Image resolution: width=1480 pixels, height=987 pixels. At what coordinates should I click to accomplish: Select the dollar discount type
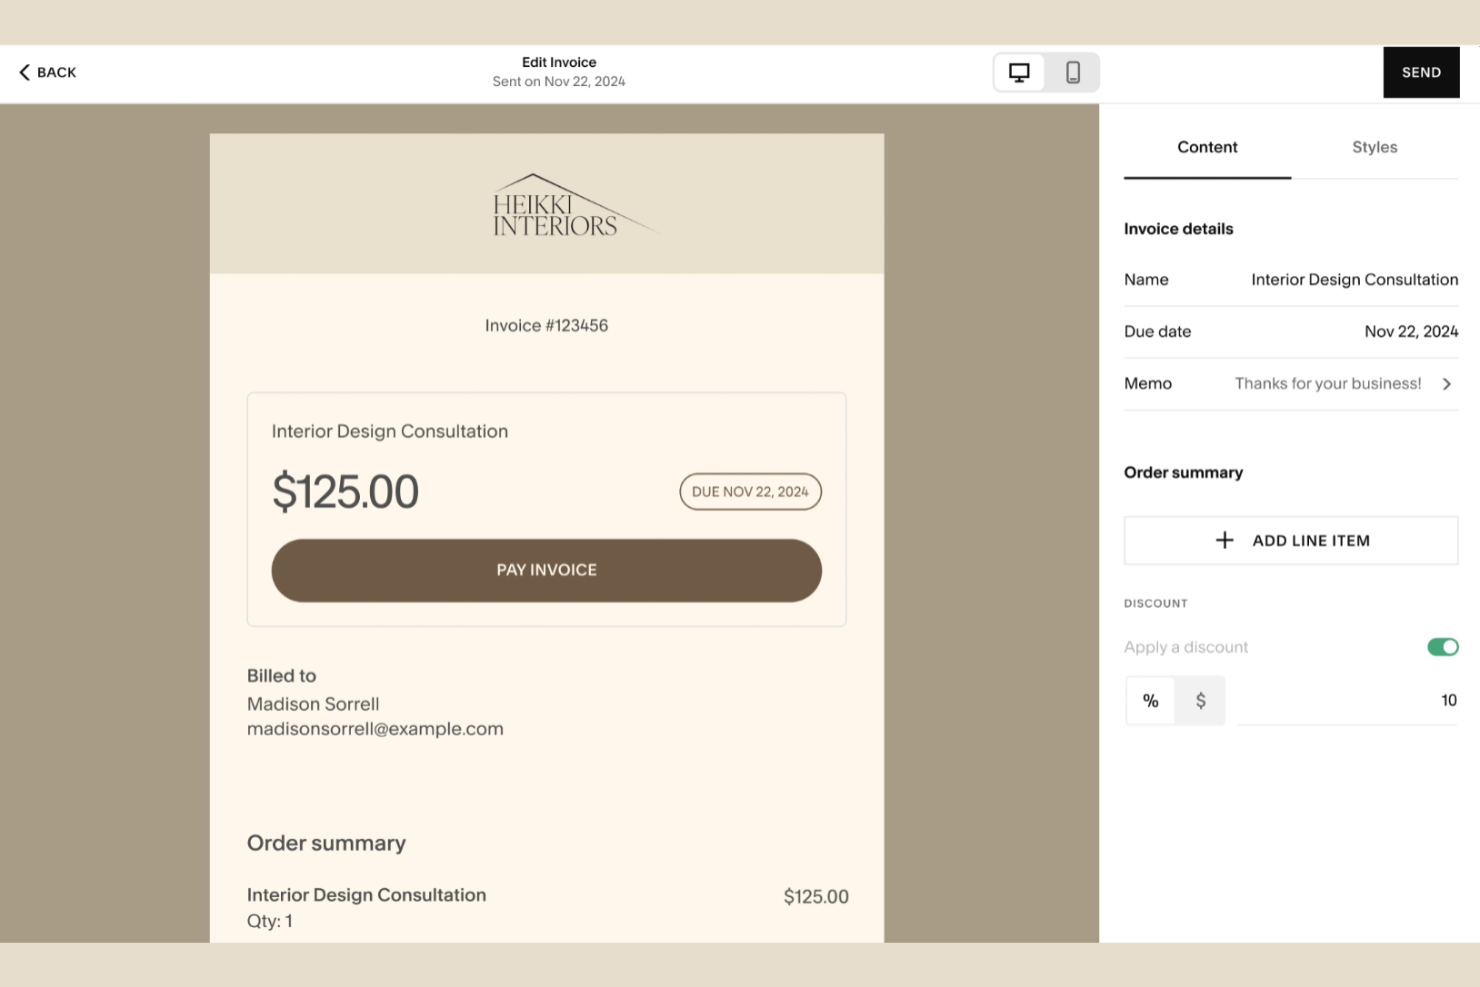[1200, 700]
